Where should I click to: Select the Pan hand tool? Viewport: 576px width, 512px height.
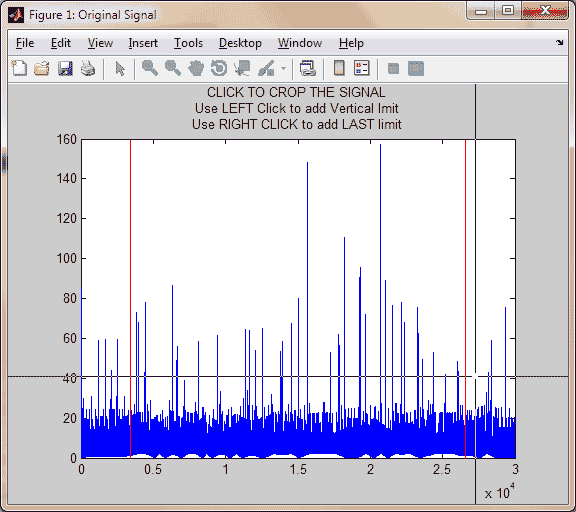click(196, 69)
